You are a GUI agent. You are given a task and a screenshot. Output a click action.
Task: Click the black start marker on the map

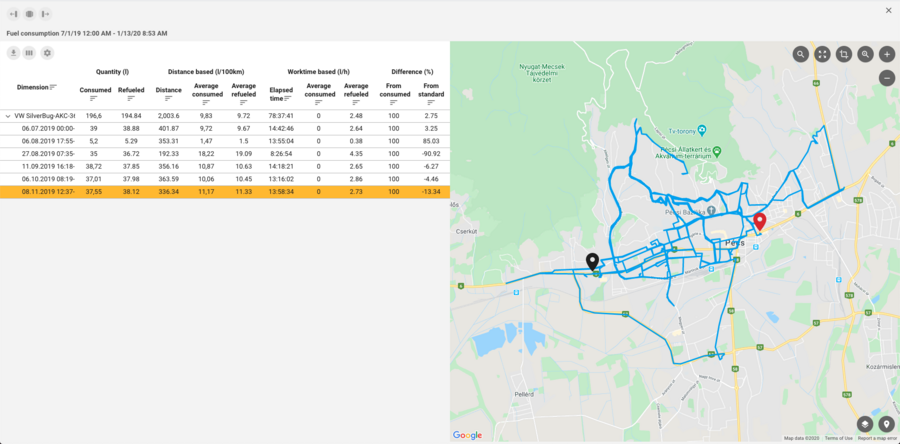pos(592,261)
